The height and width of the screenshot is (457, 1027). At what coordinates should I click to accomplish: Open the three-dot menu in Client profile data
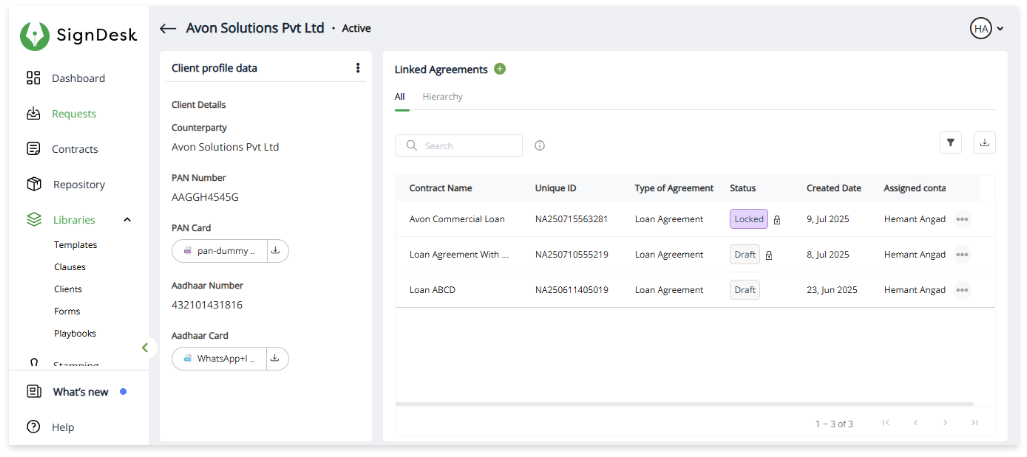click(358, 67)
